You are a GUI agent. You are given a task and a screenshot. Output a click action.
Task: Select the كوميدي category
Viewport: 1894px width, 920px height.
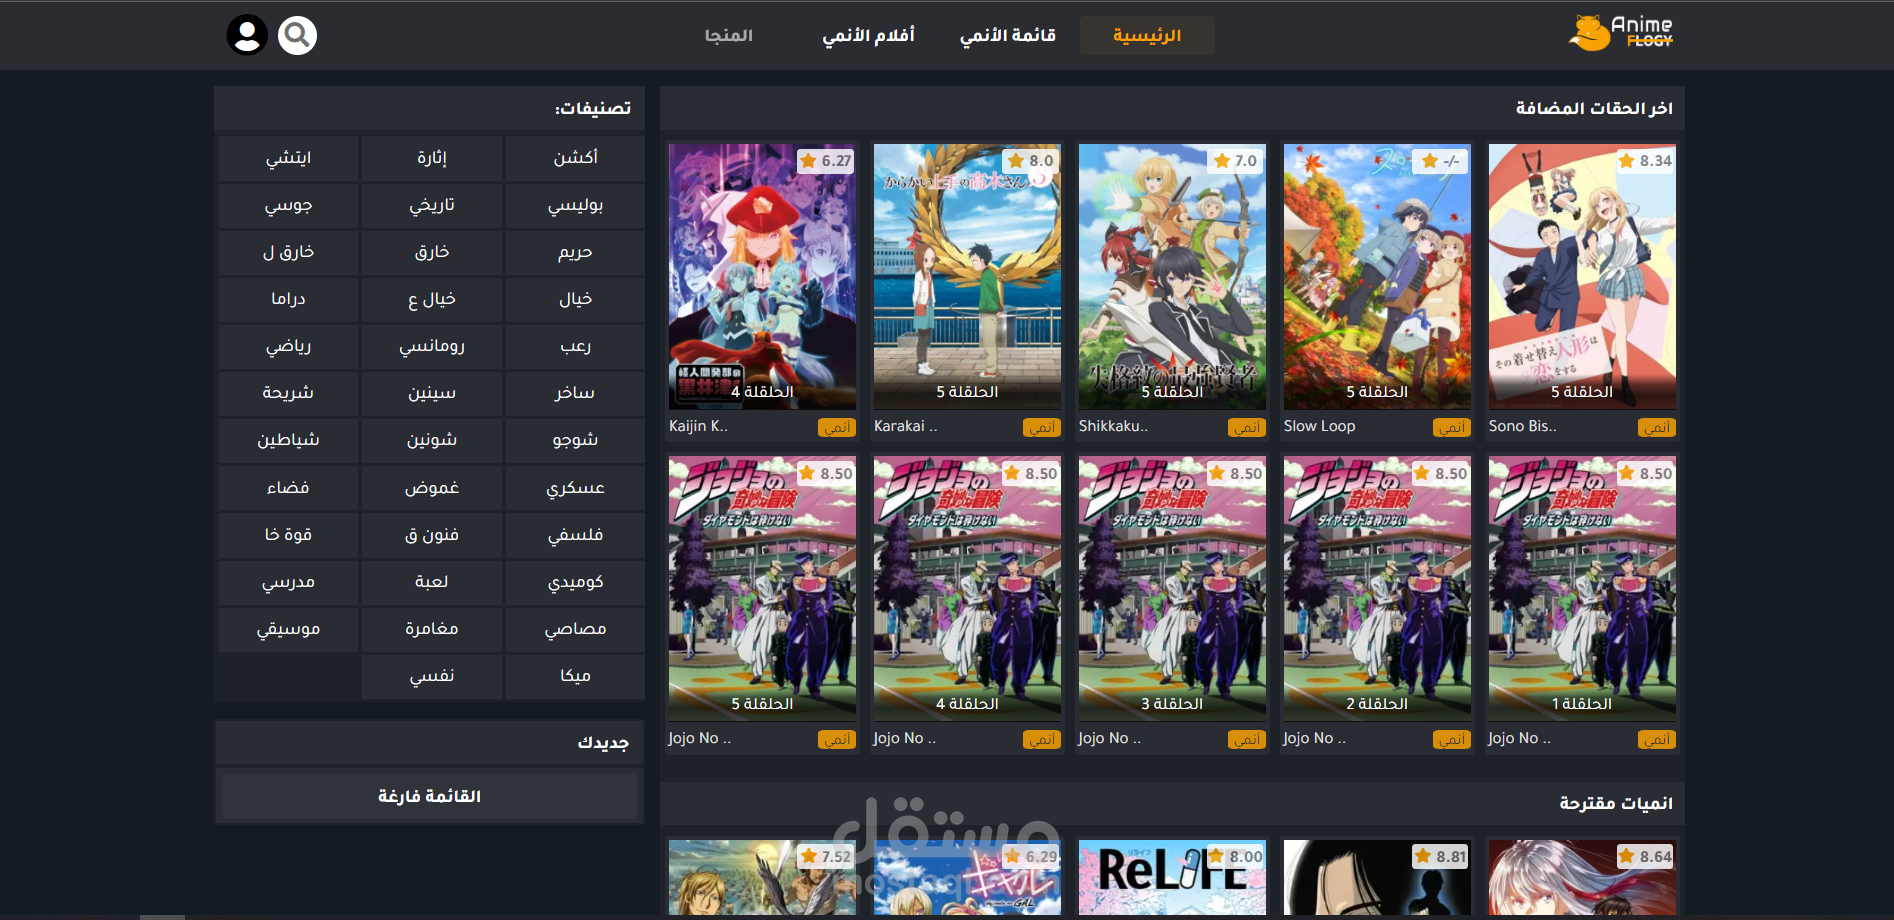[575, 582]
